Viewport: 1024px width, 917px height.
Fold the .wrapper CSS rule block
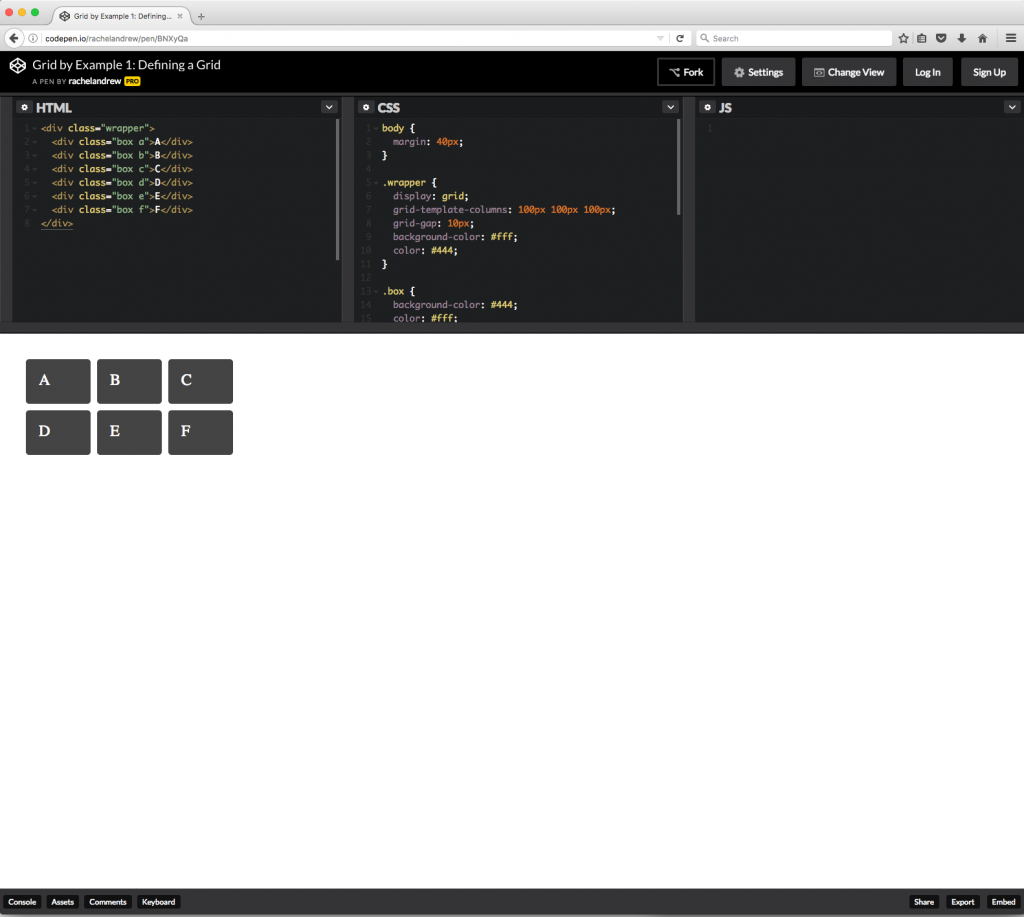pyautogui.click(x=375, y=183)
